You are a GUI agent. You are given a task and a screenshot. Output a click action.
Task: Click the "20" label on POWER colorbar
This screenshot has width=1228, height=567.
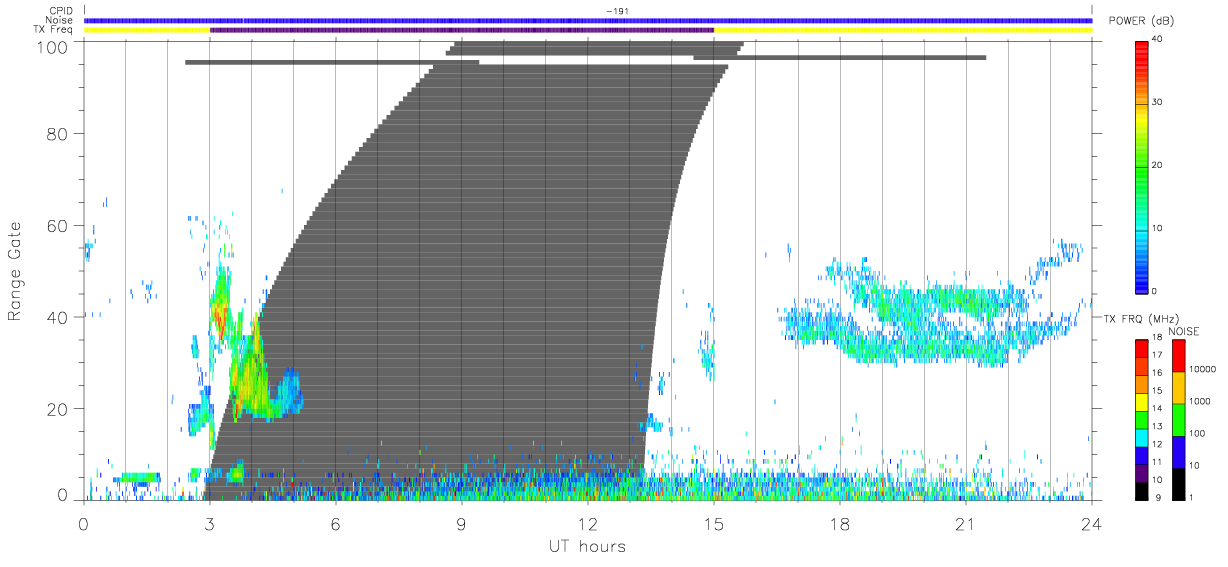click(1159, 166)
